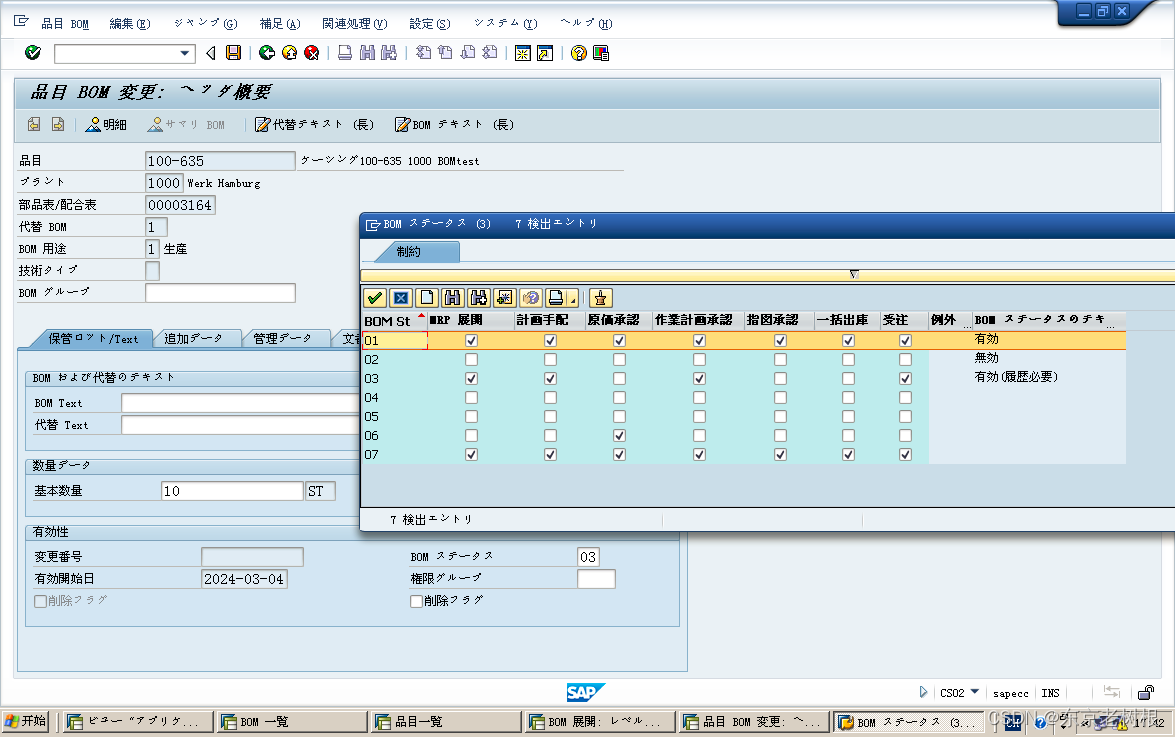Collapse the command field with left triangle
Screen dimensions: 1175x737
(211, 52)
